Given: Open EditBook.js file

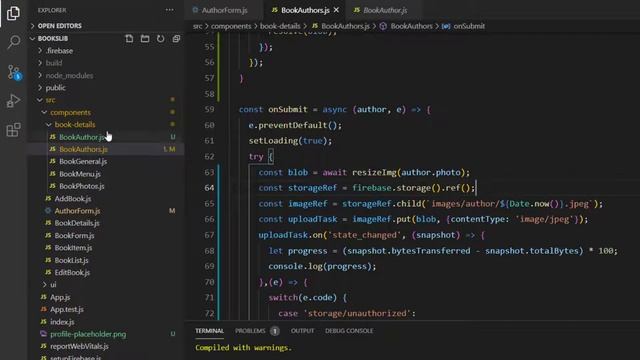Looking at the screenshot, I should pos(72,272).
